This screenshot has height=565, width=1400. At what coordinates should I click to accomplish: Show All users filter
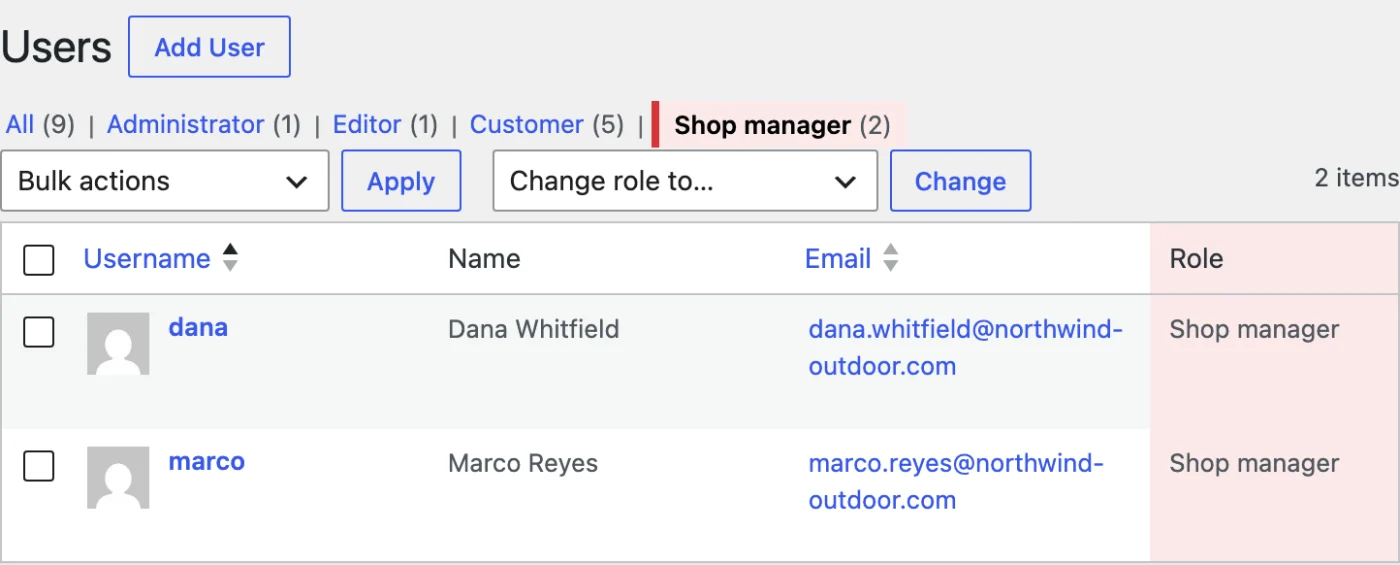tap(20, 125)
